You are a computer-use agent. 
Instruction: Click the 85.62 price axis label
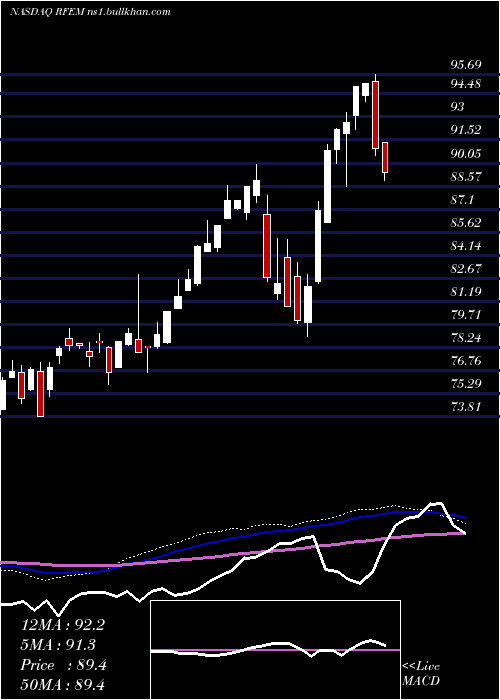click(466, 223)
